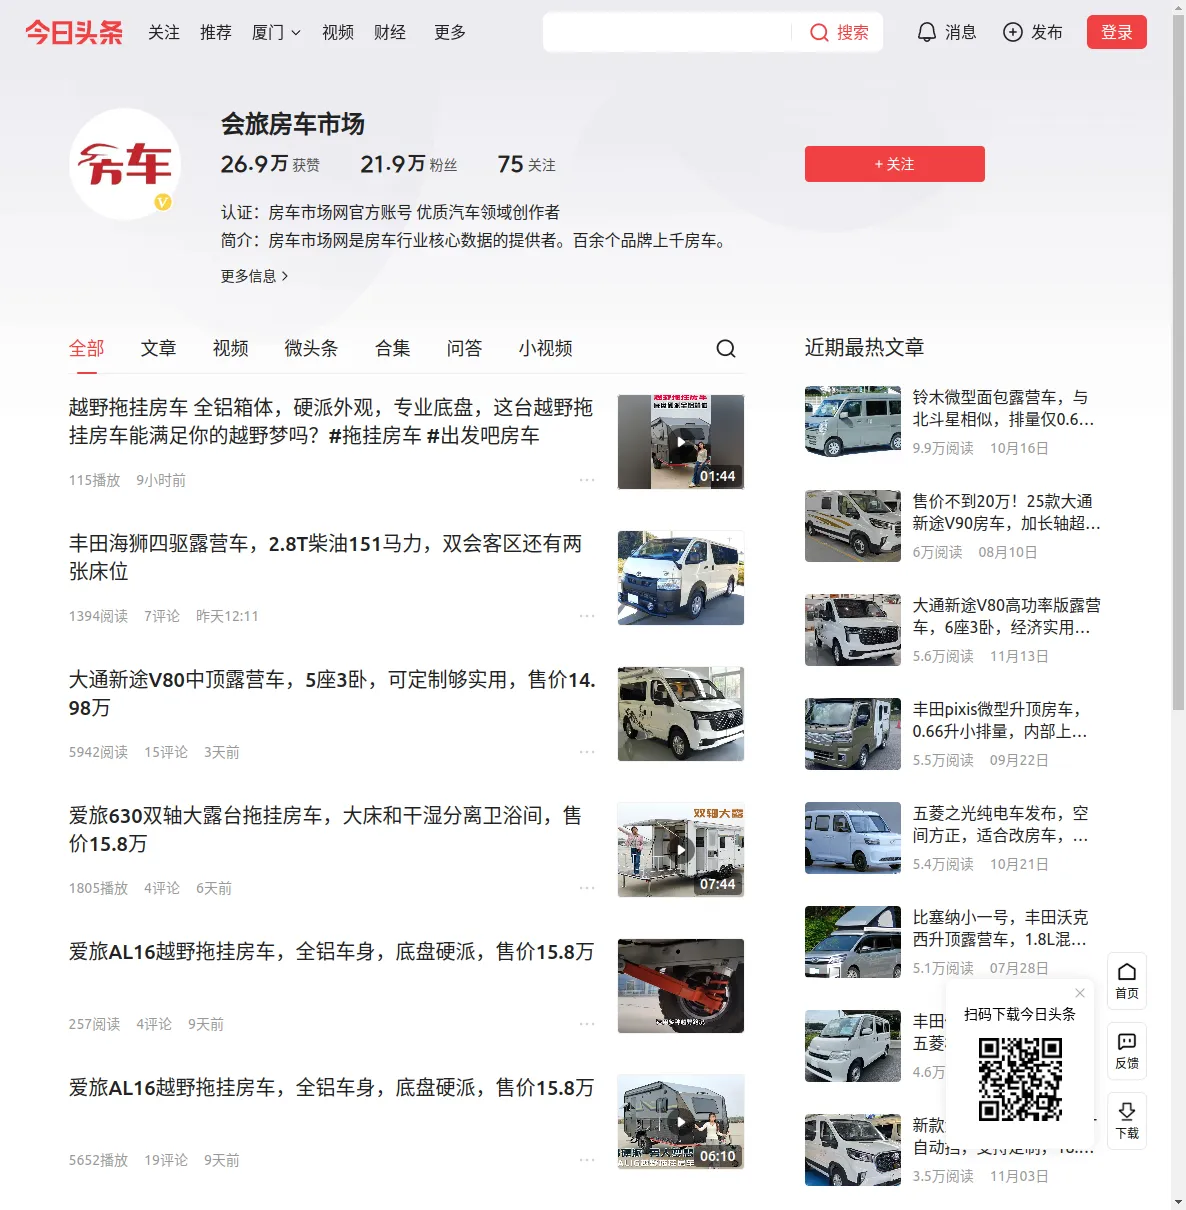The image size is (1186, 1210).
Task: Switch to the 微头条 tab
Action: pos(312,348)
